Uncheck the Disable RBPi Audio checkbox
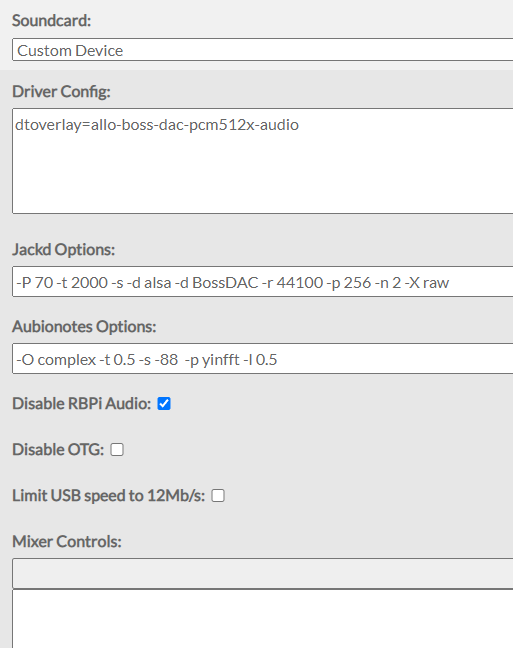 click(x=164, y=404)
